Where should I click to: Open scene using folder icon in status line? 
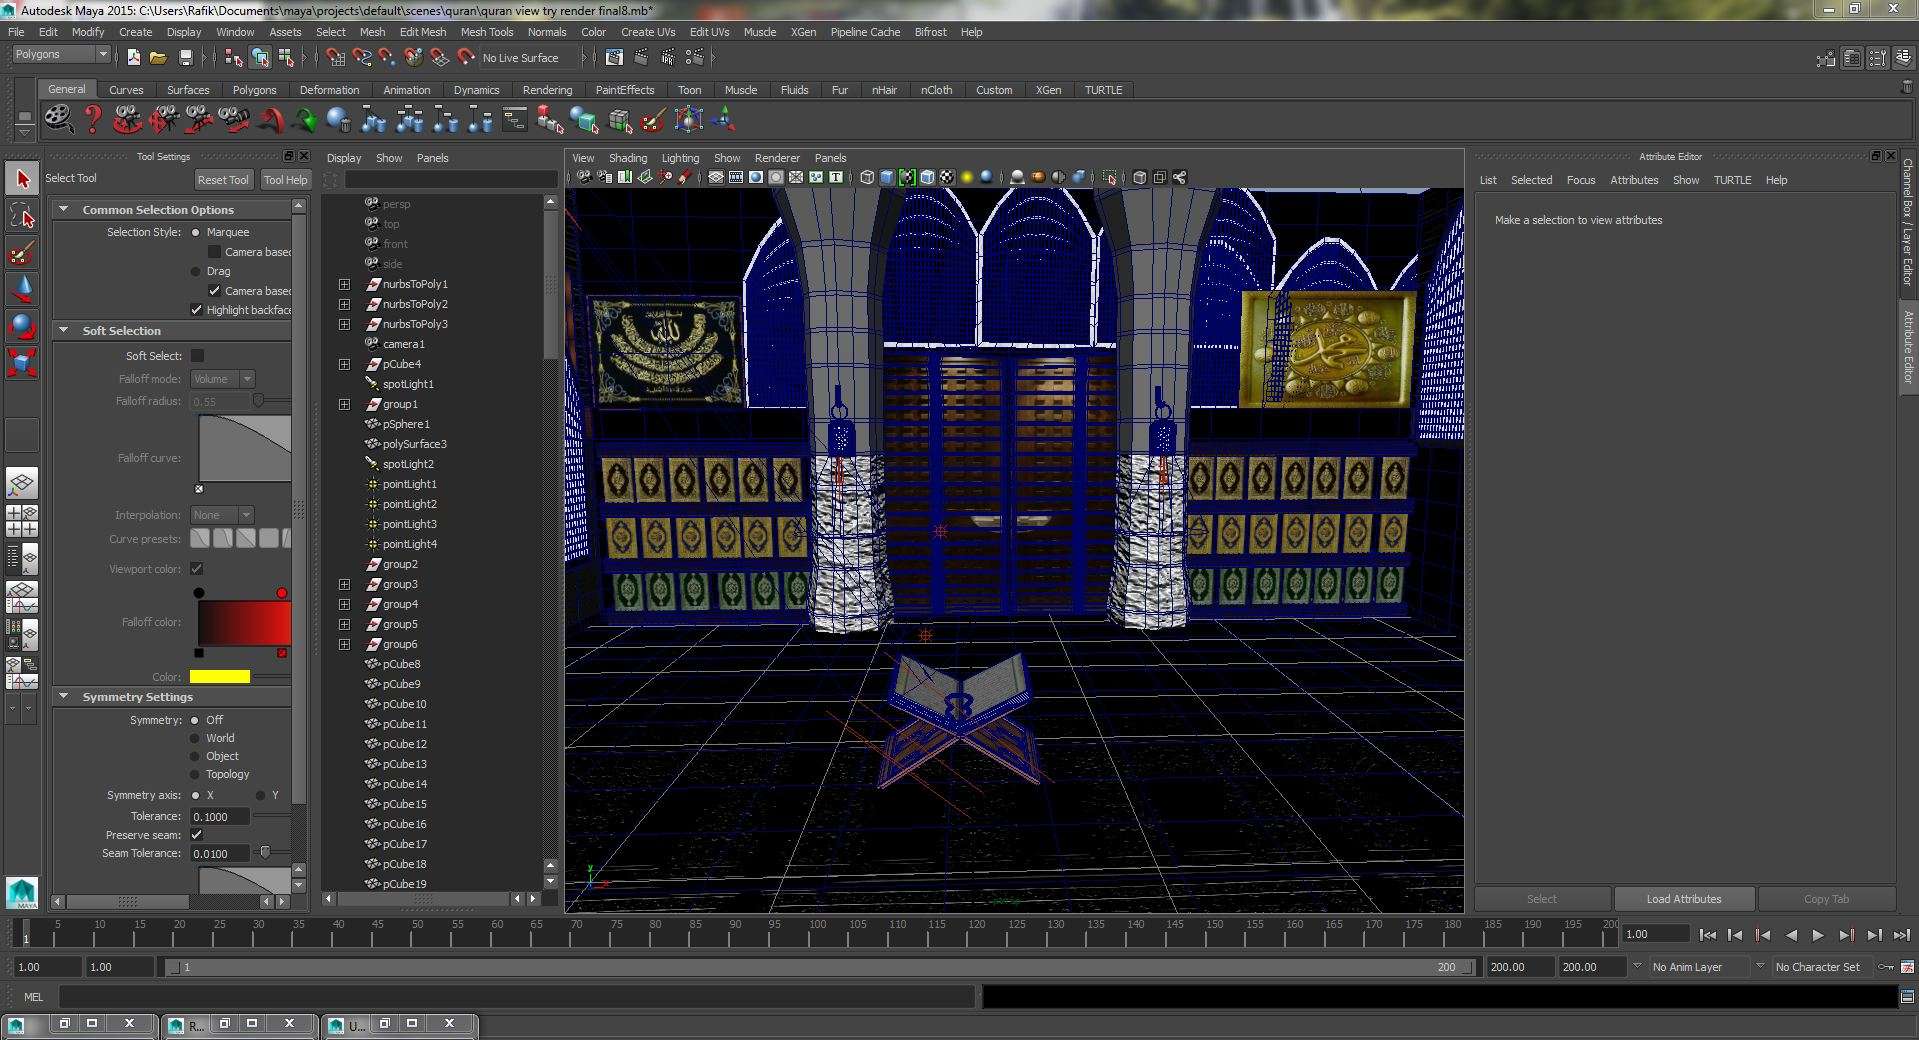coord(158,58)
